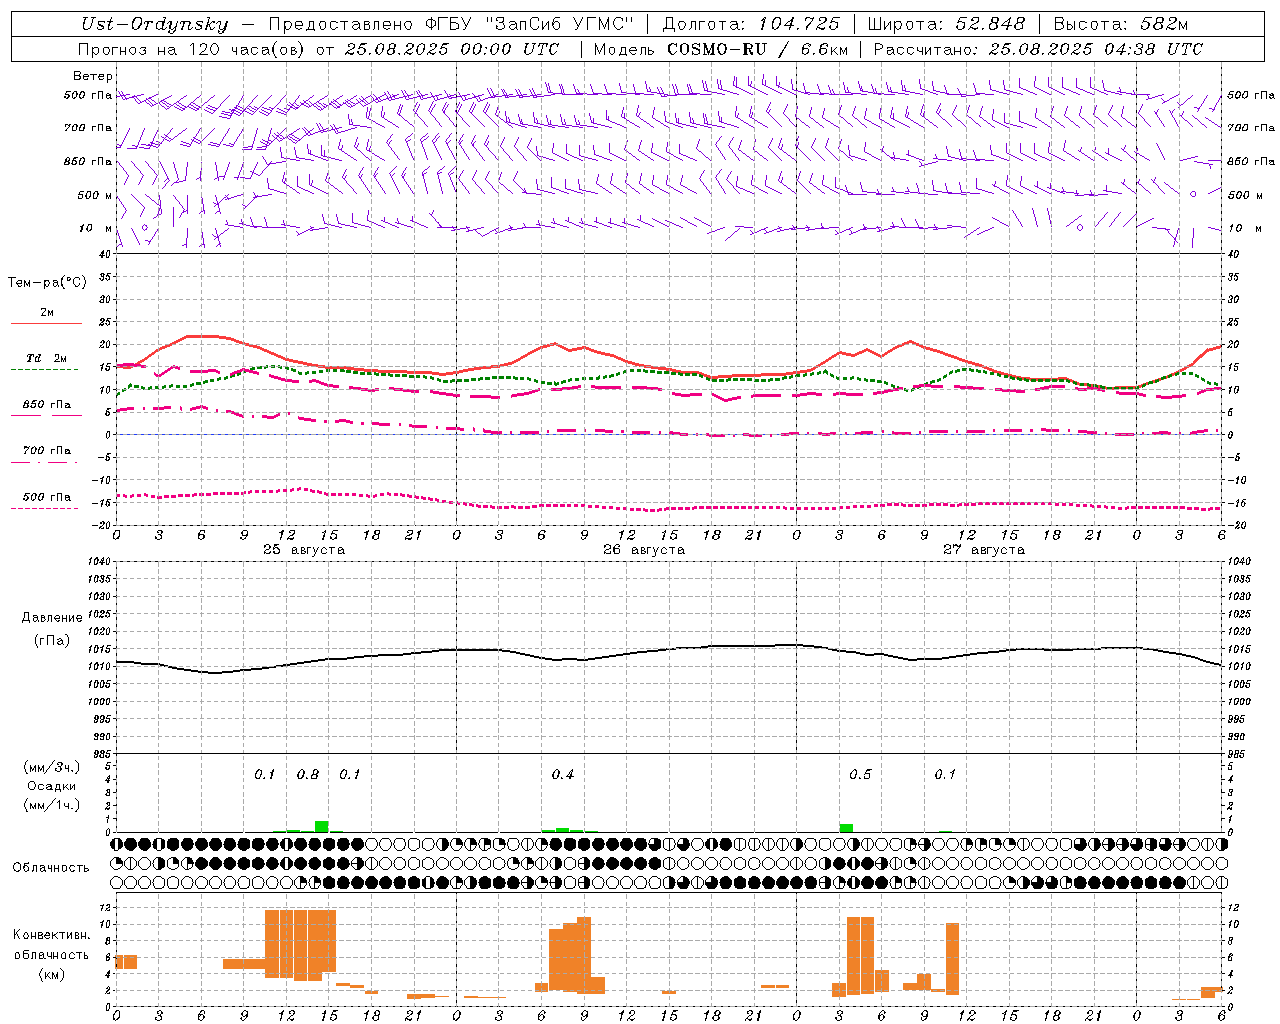Click the (гПа) unit under Давление
Screen dimensions: 1280x1024
[52, 641]
